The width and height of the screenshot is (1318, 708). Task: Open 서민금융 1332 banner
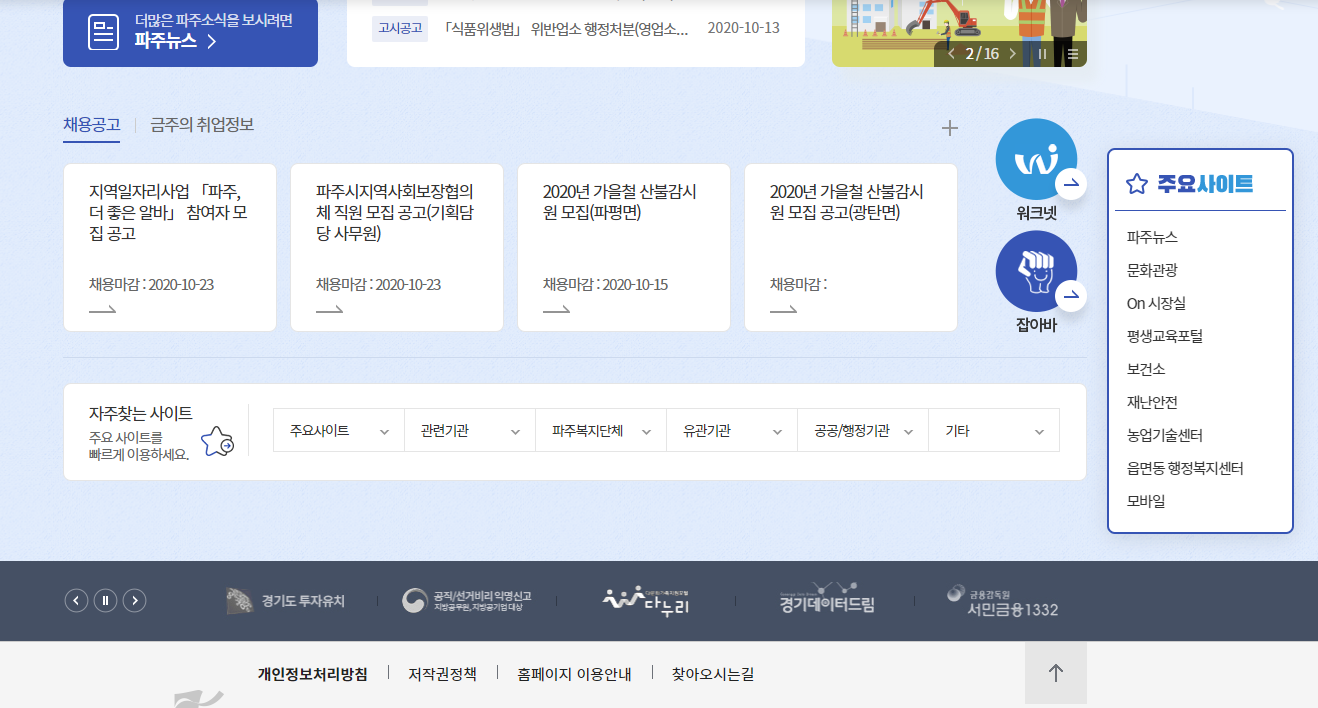click(x=1002, y=601)
